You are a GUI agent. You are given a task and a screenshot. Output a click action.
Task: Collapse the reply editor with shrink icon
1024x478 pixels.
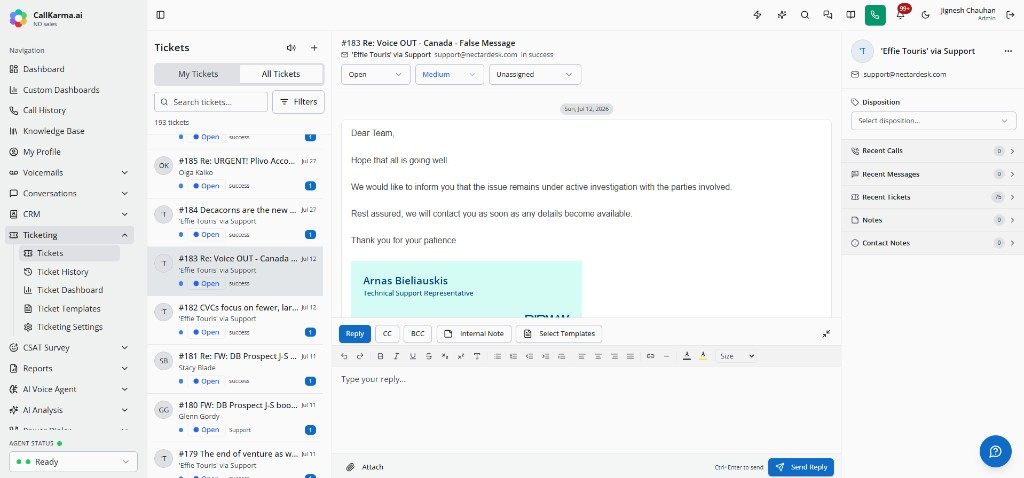(826, 334)
